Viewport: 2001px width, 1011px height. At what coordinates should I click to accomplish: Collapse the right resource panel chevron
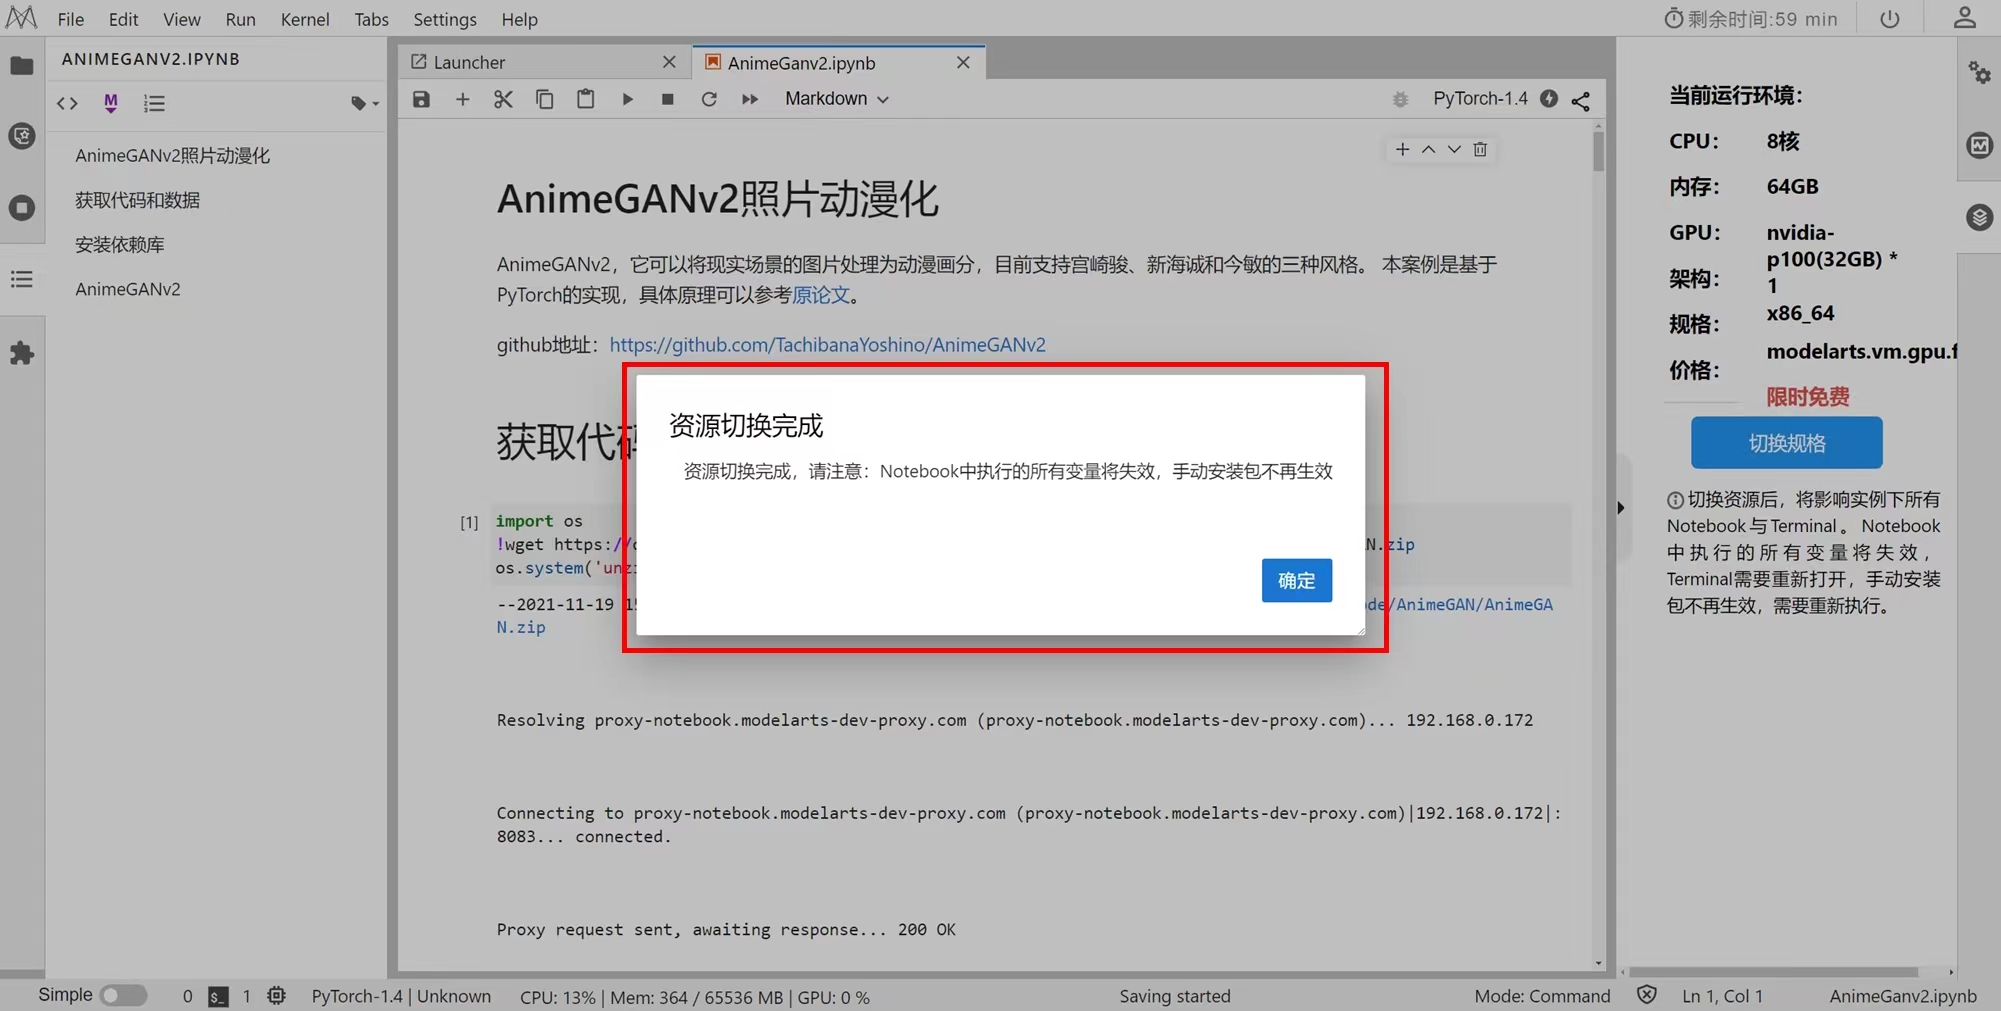coord(1620,507)
